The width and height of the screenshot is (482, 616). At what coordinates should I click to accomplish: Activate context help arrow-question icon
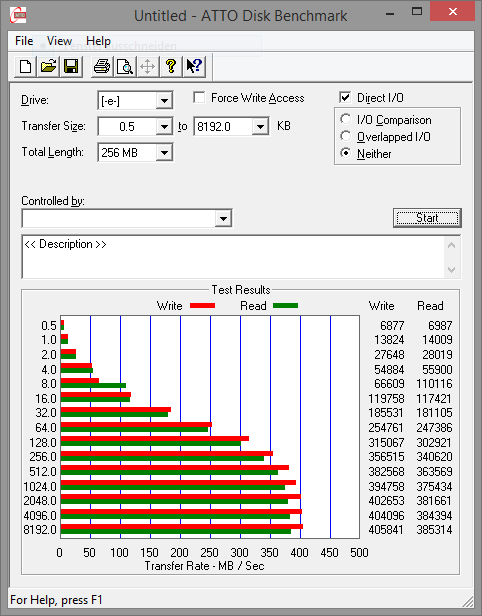pyautogui.click(x=194, y=66)
